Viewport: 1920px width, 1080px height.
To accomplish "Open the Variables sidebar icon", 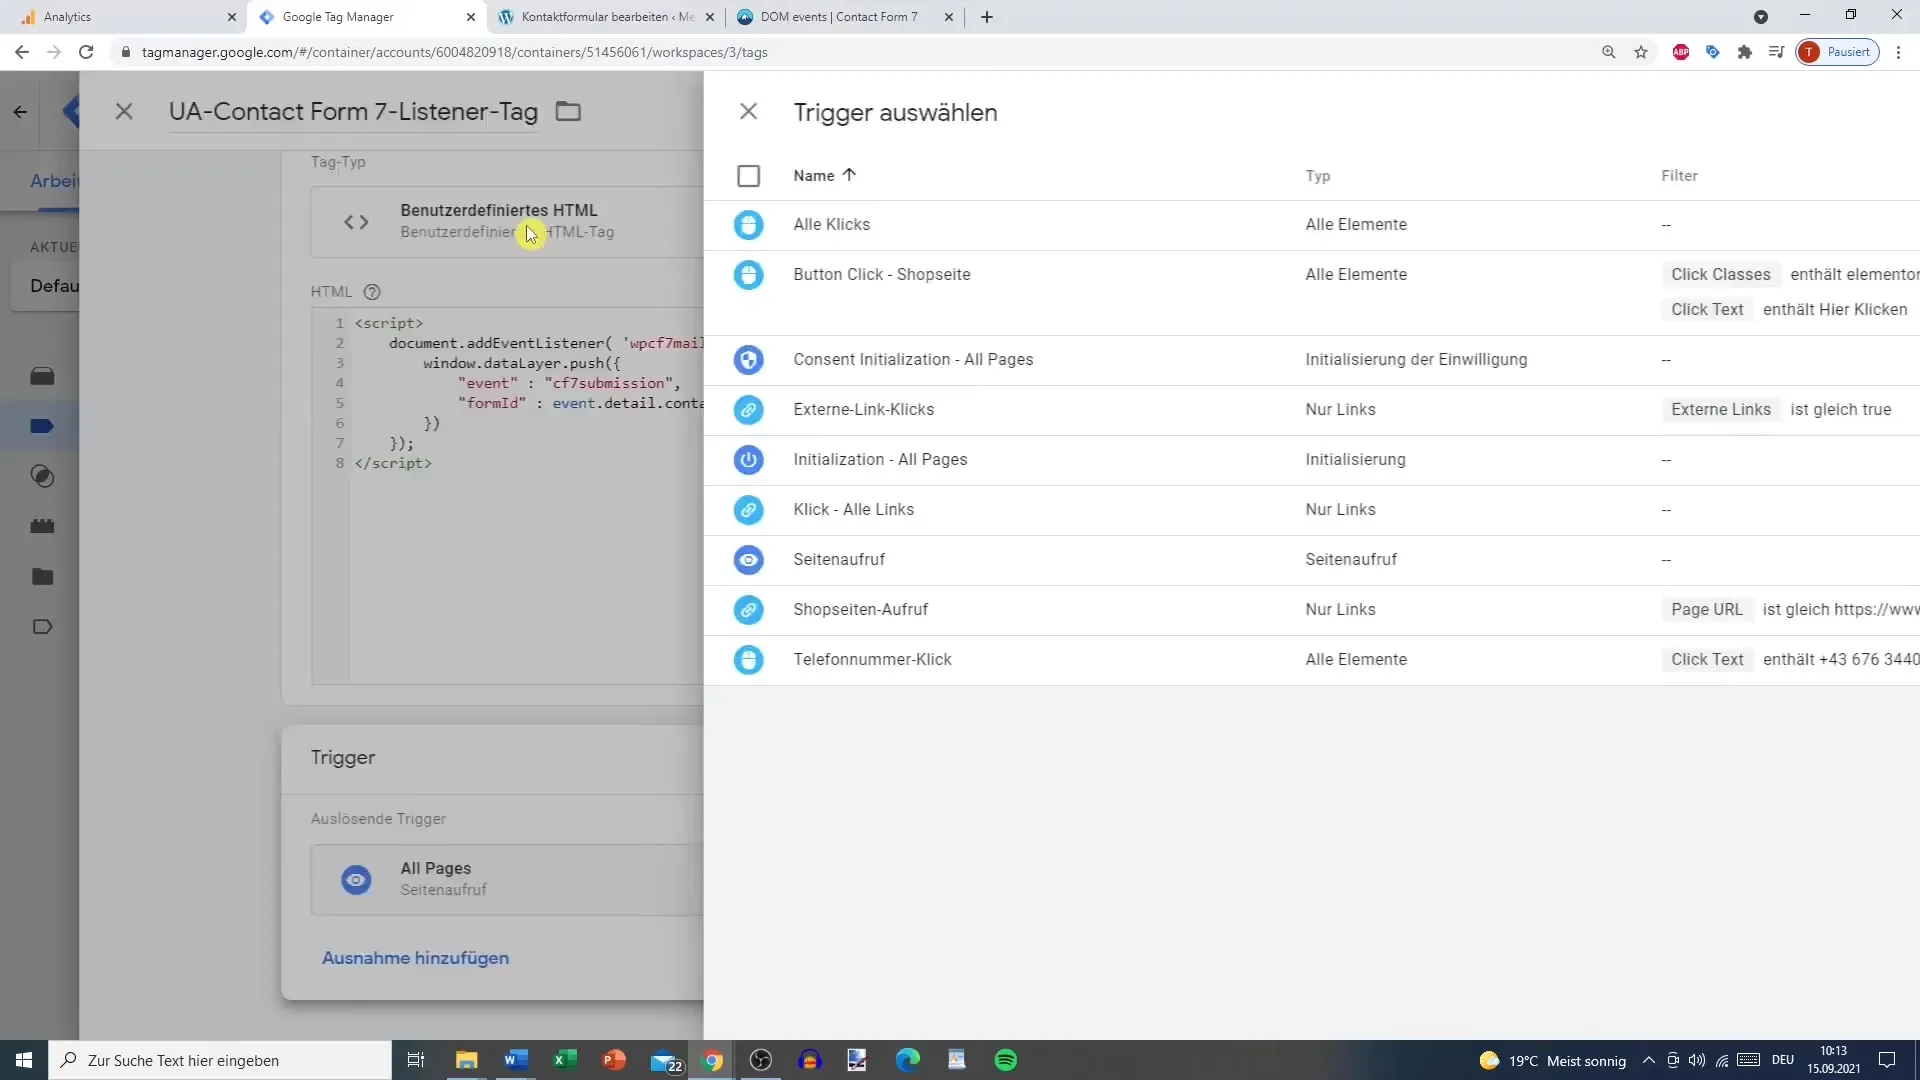I will coord(42,526).
